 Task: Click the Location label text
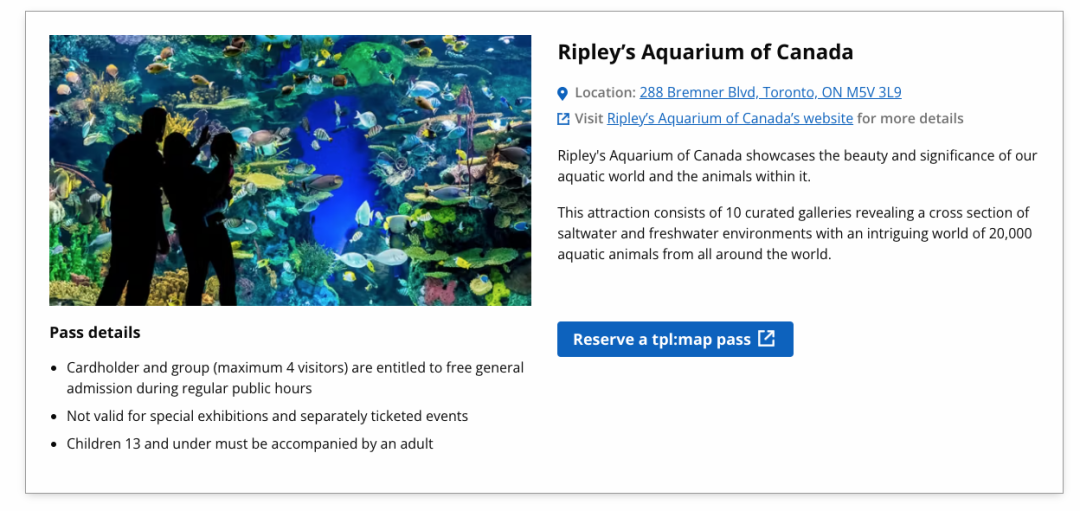[605, 92]
